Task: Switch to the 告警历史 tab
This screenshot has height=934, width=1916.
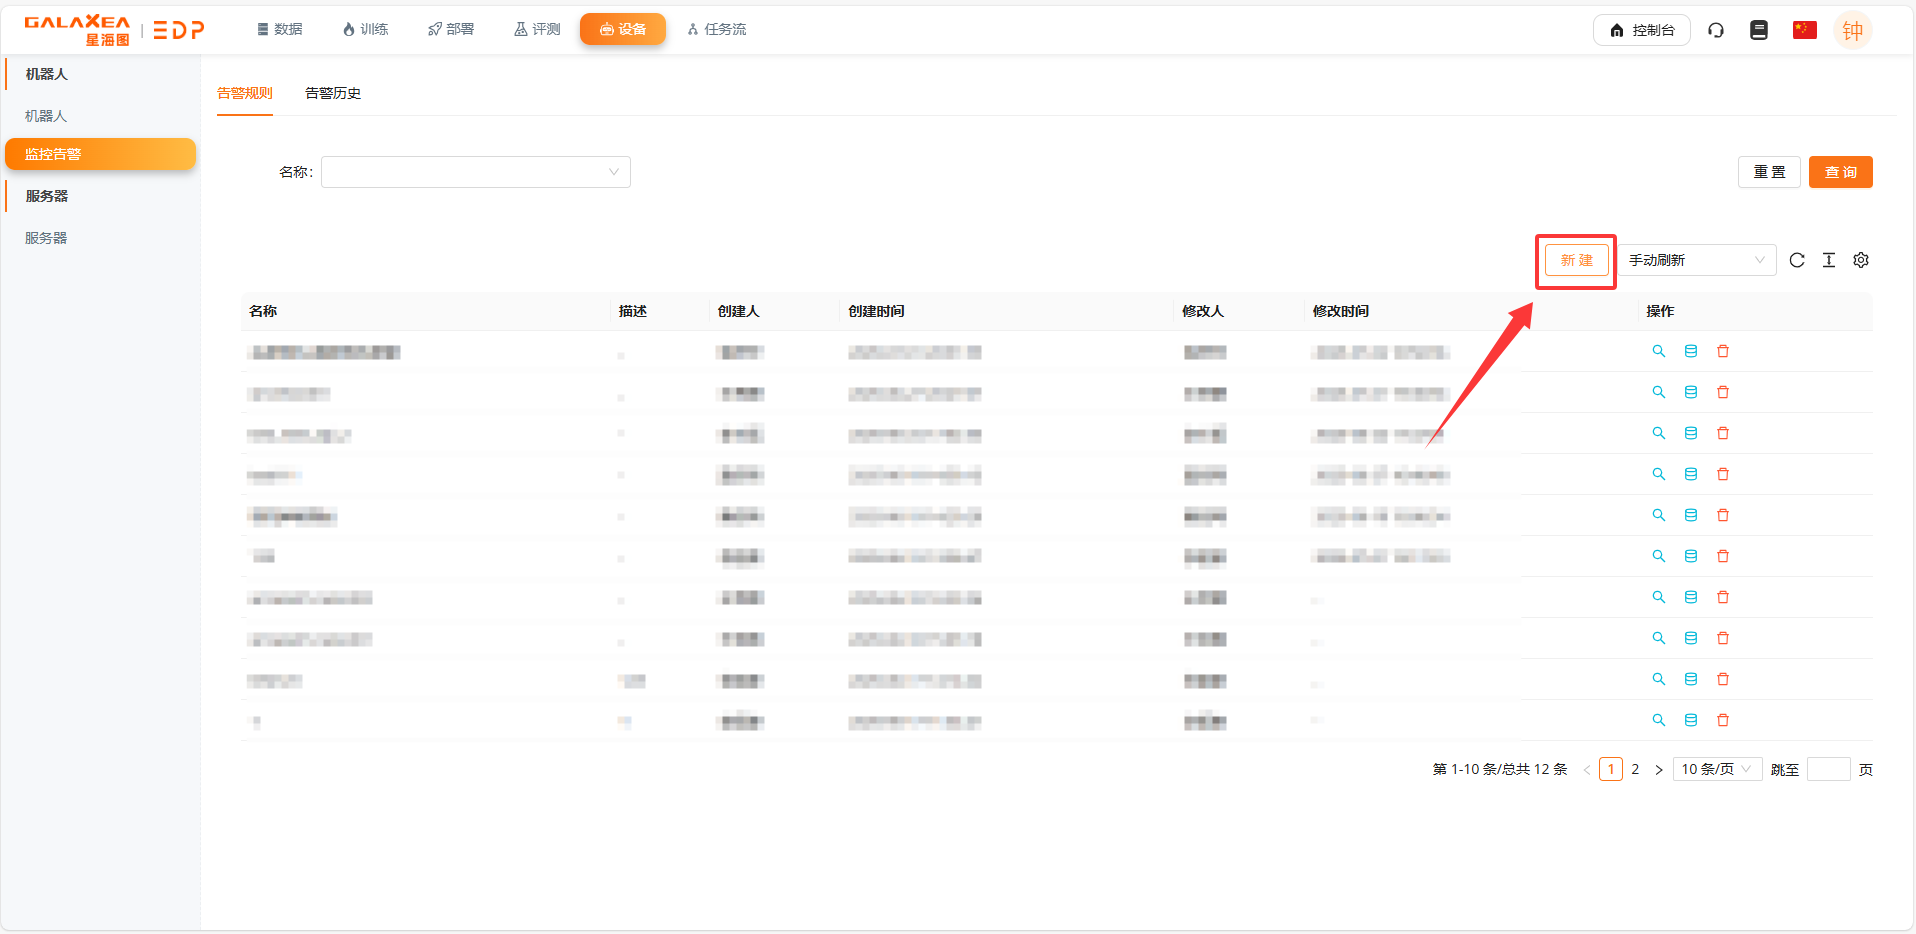Action: 333,93
